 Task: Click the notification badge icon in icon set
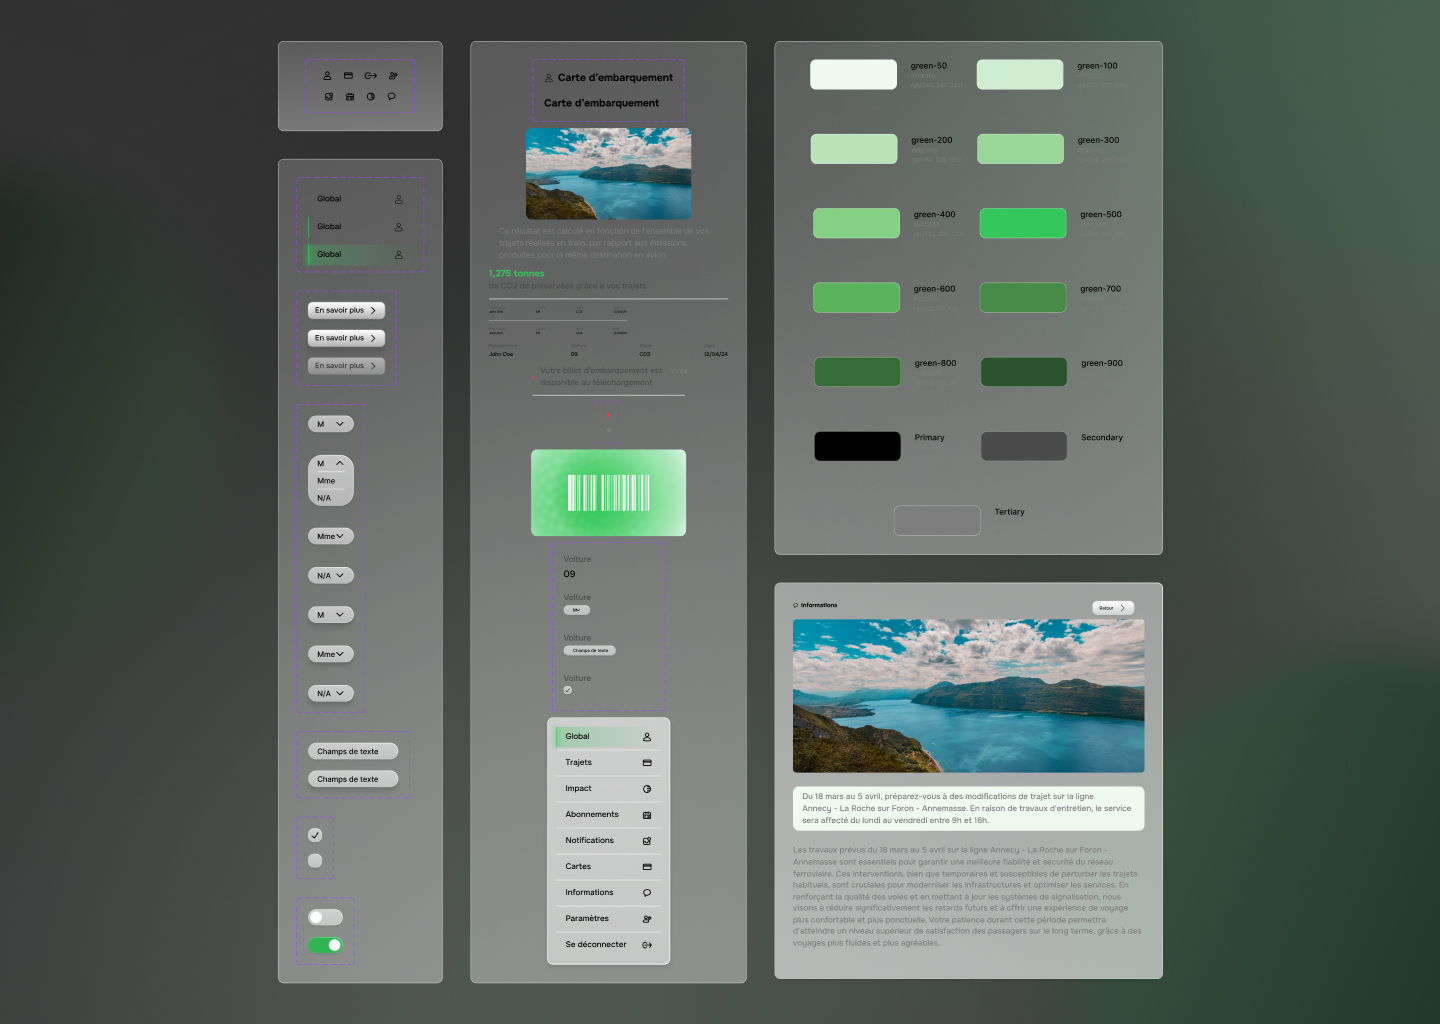(328, 97)
